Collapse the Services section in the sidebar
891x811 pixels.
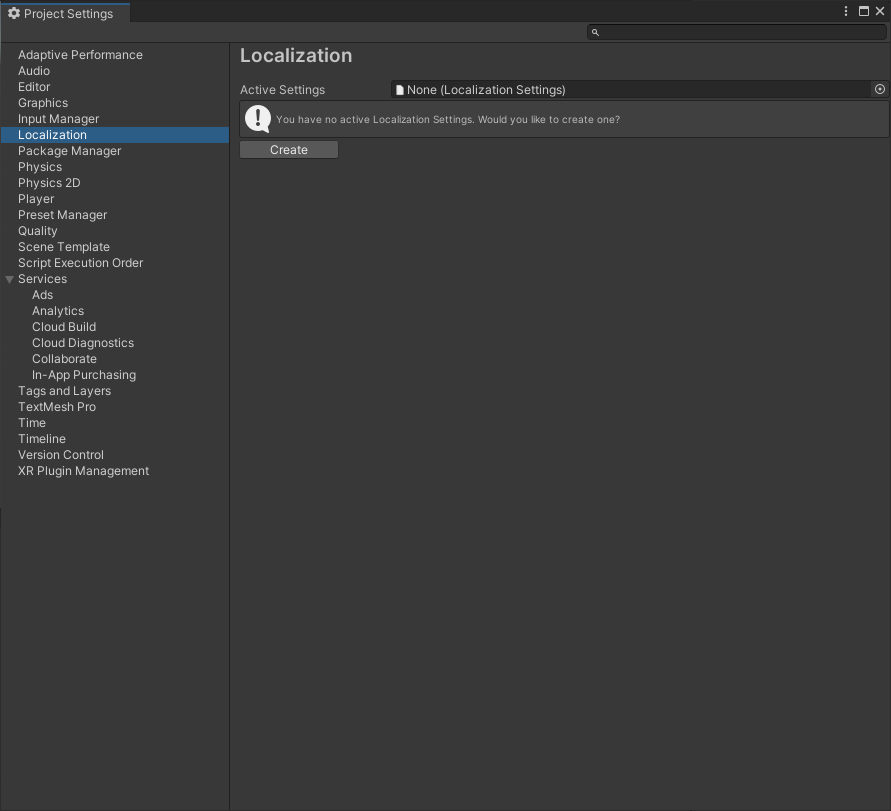point(9,278)
